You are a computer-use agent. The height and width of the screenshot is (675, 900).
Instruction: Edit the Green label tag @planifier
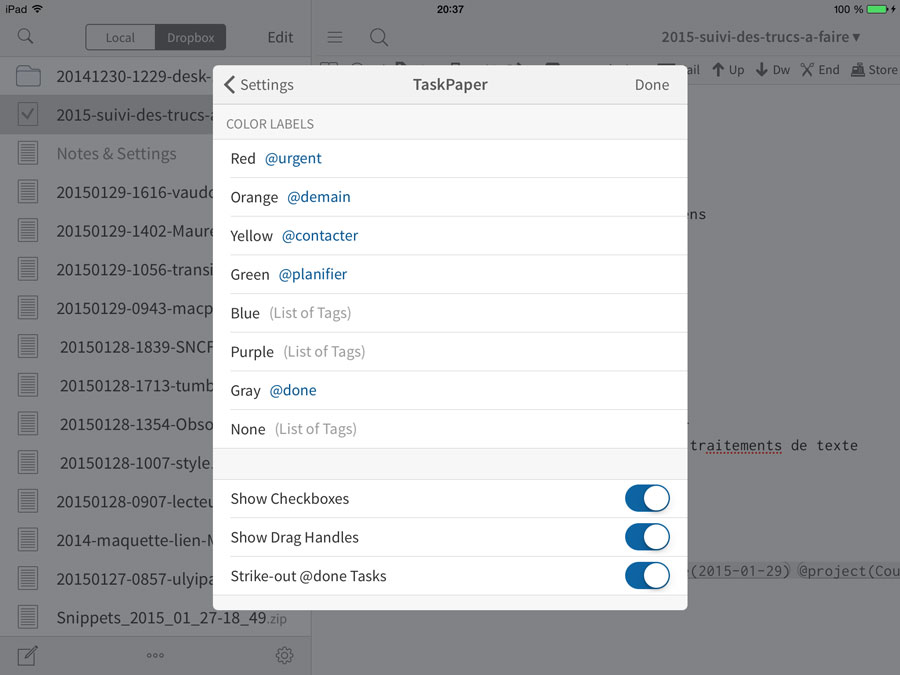313,274
